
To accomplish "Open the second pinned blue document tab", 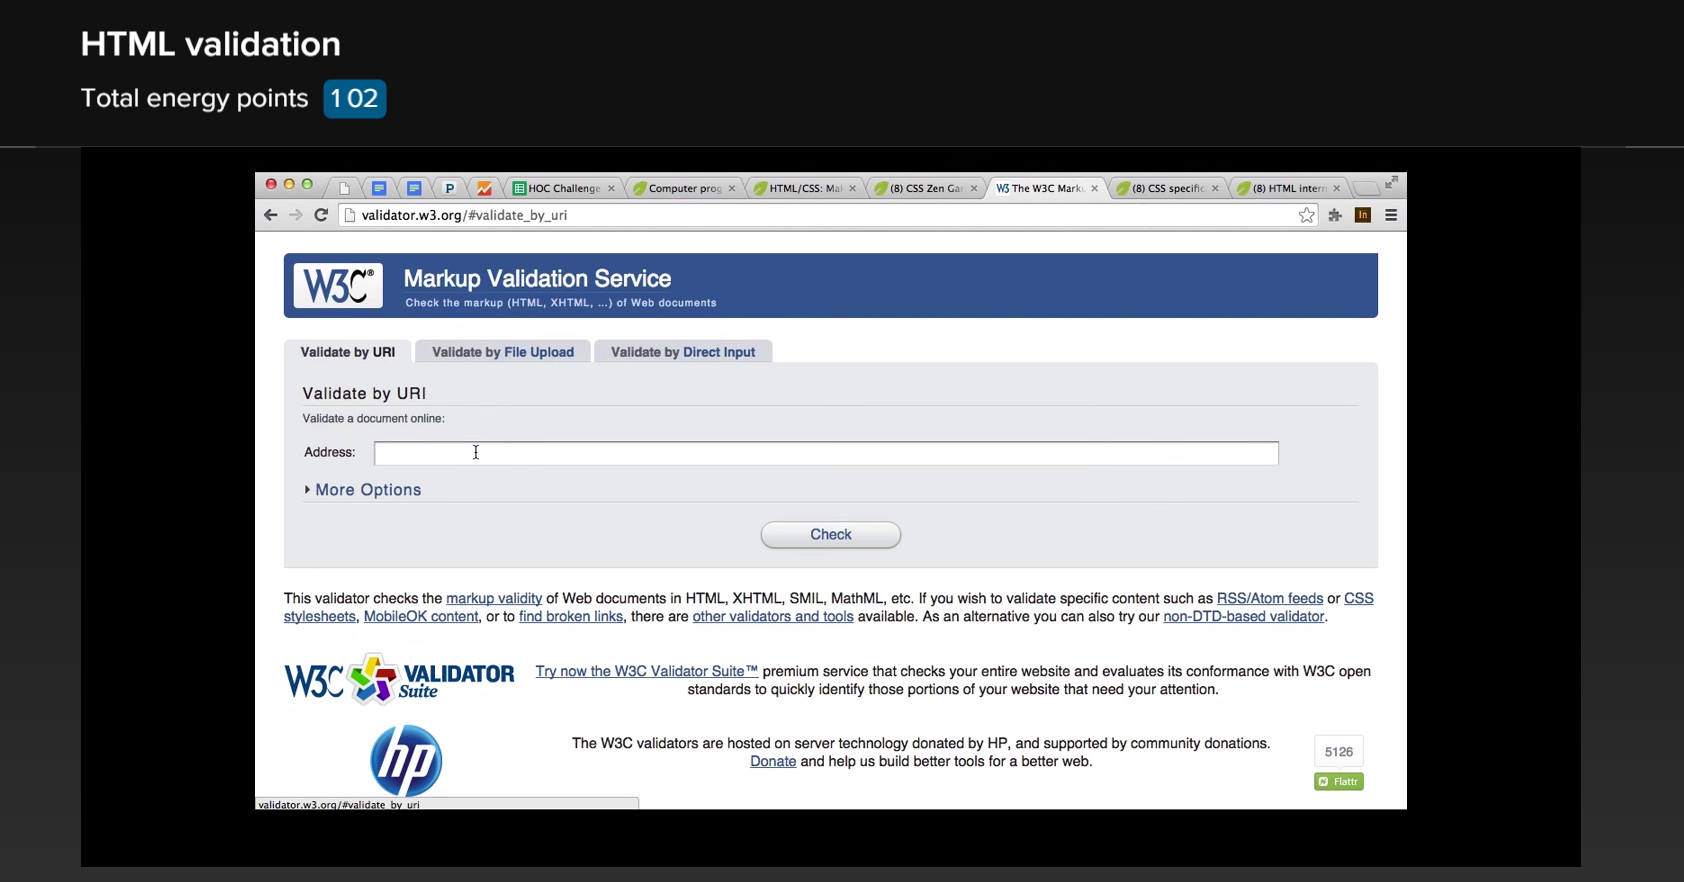I will (414, 188).
